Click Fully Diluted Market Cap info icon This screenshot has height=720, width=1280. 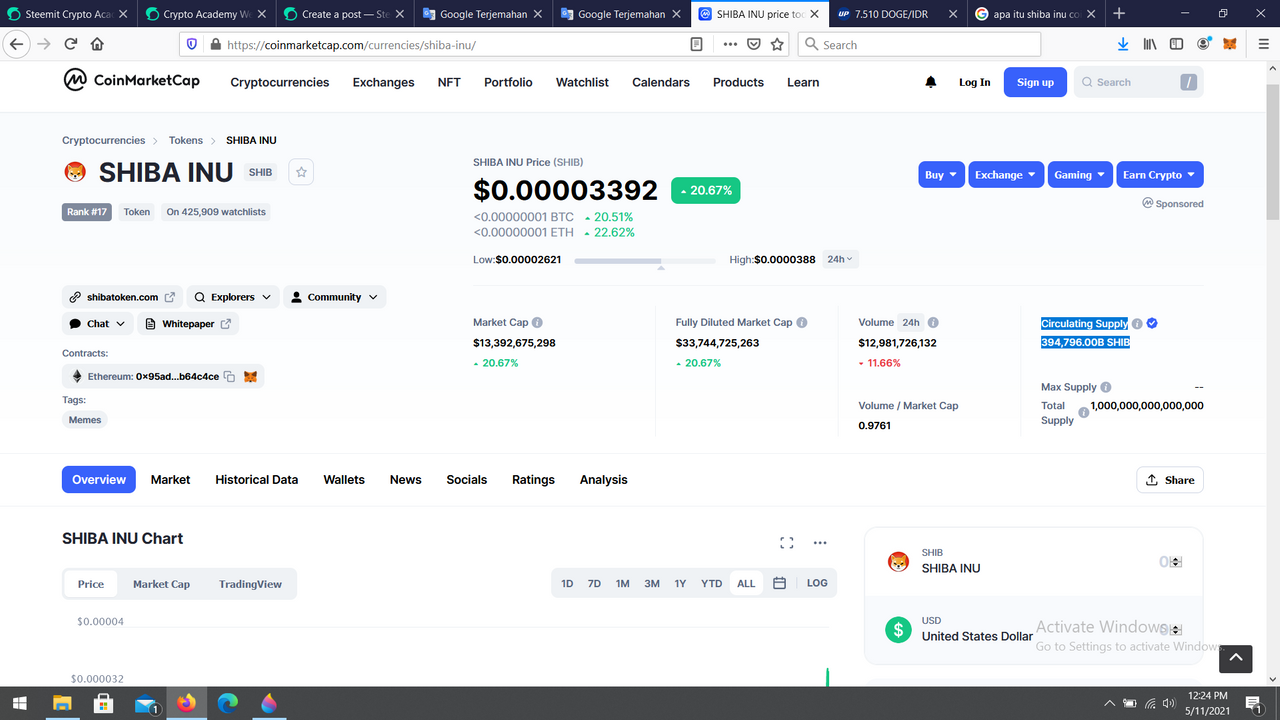[802, 323]
